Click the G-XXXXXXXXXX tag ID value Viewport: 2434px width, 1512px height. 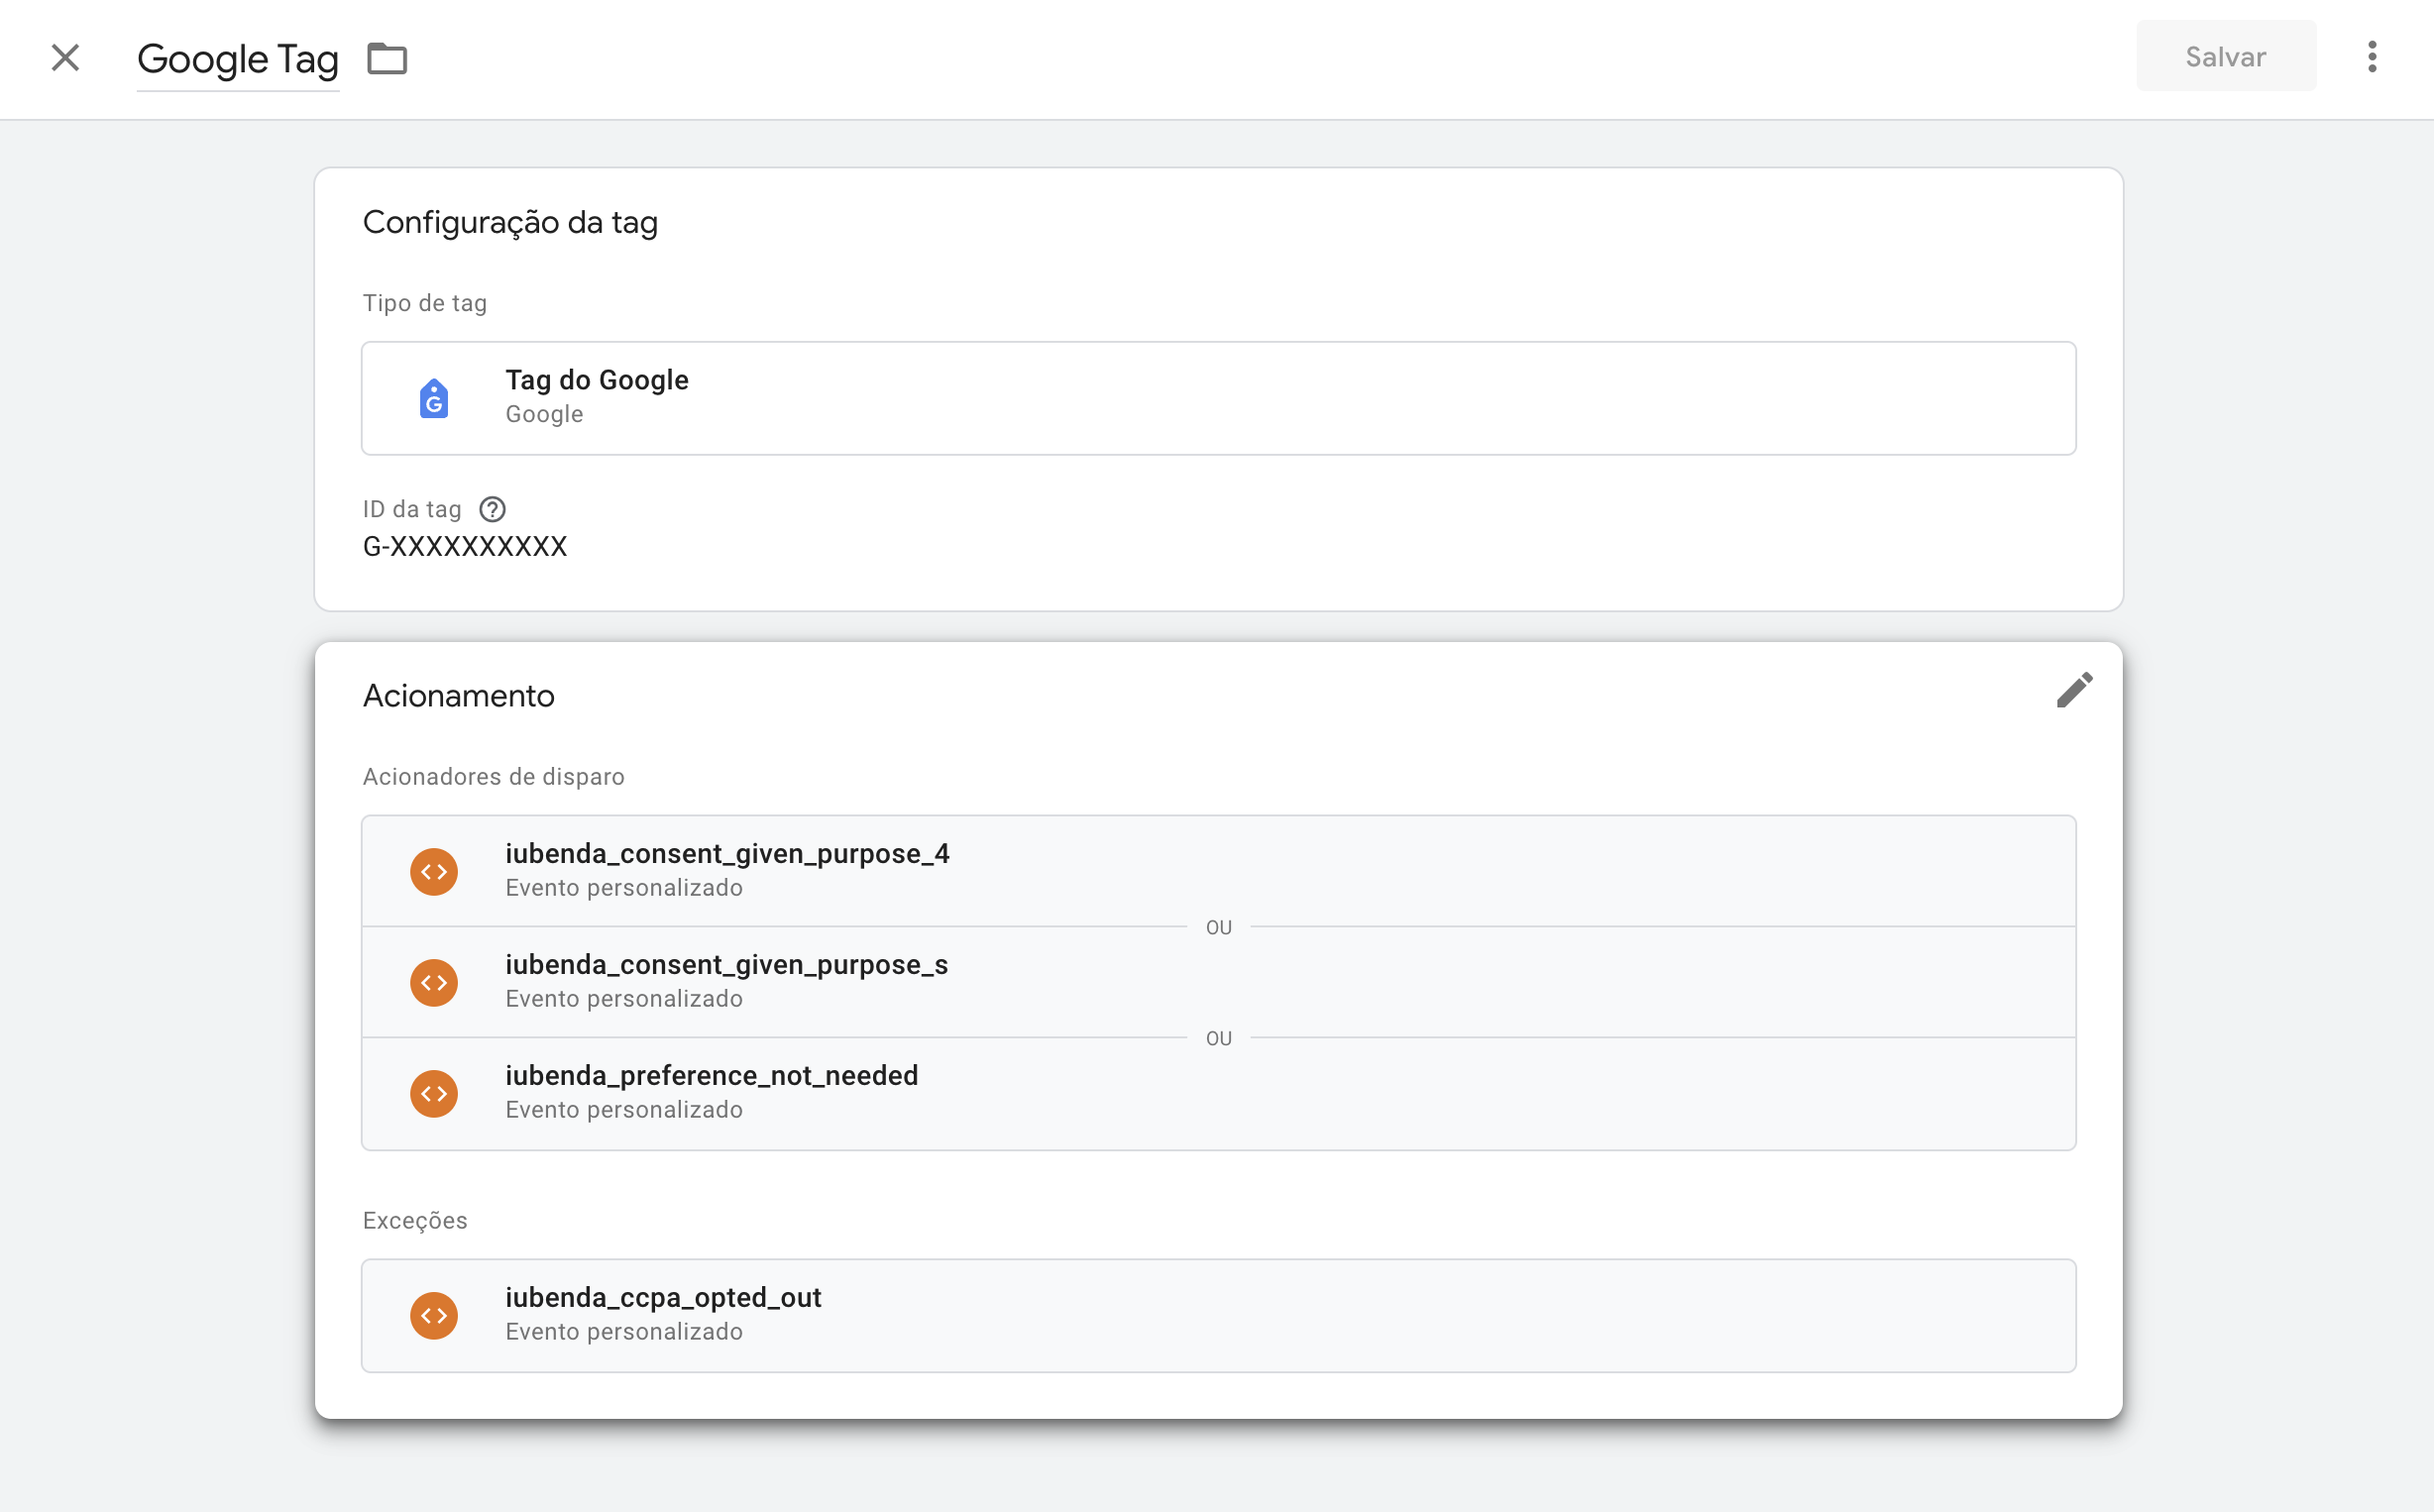(x=465, y=546)
